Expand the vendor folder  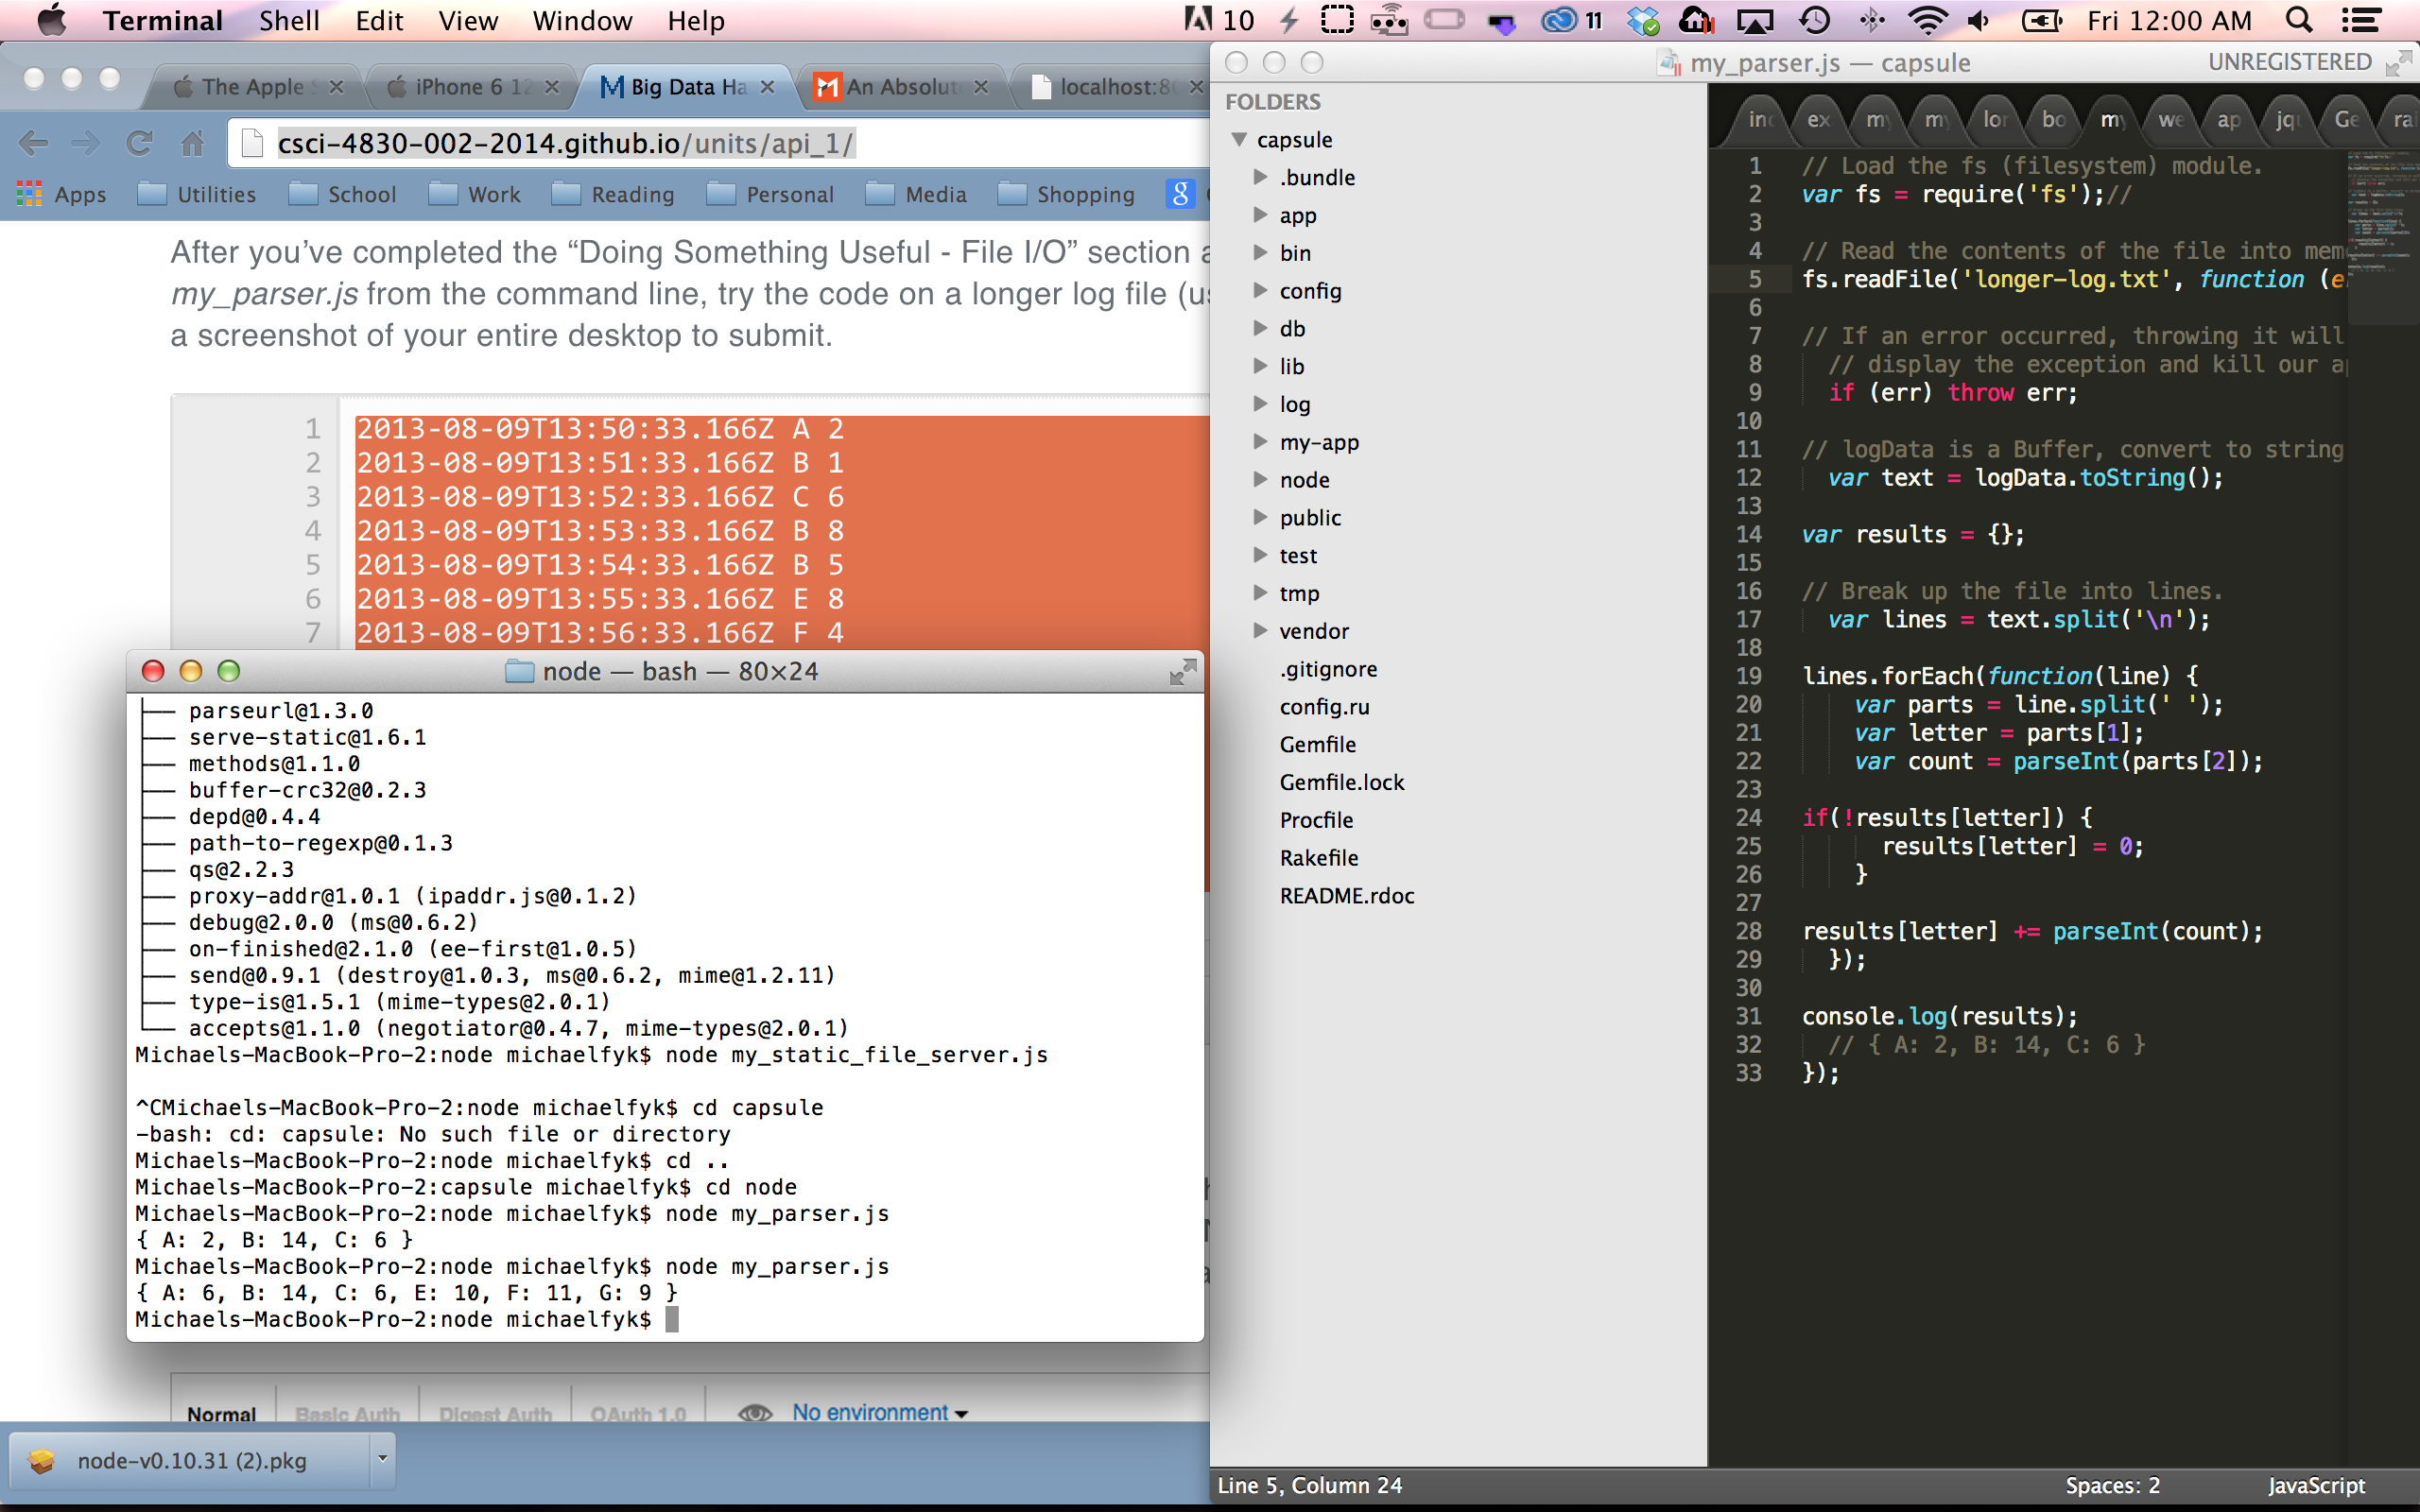tap(1260, 631)
